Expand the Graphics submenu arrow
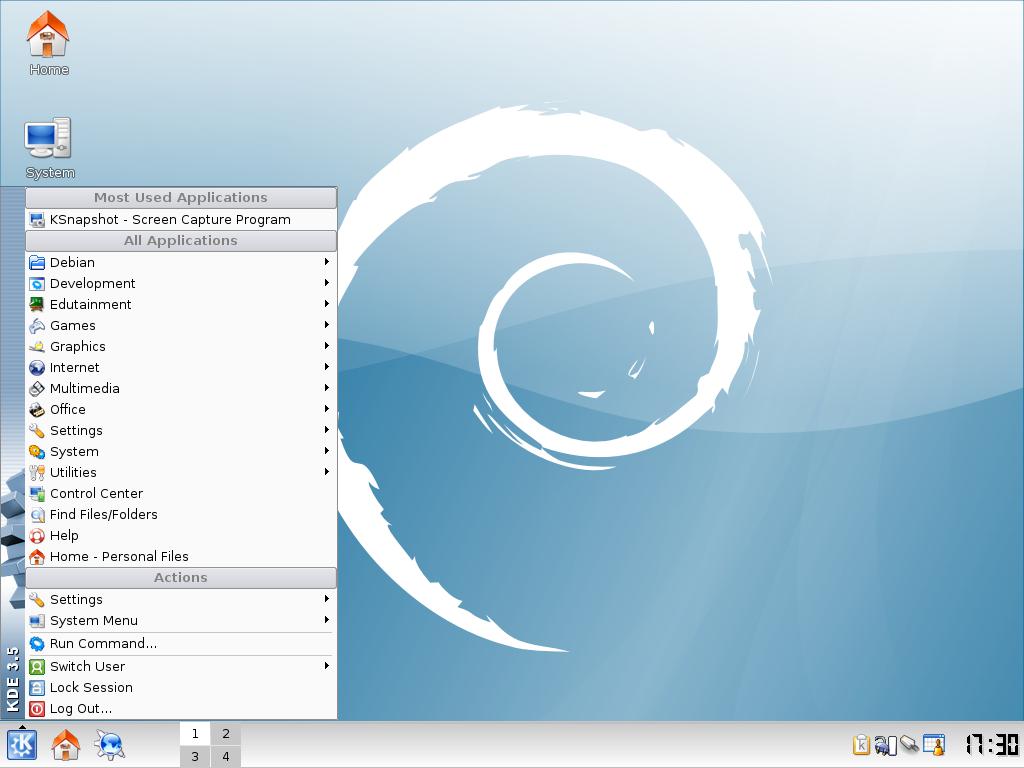1024x768 pixels. pos(327,345)
